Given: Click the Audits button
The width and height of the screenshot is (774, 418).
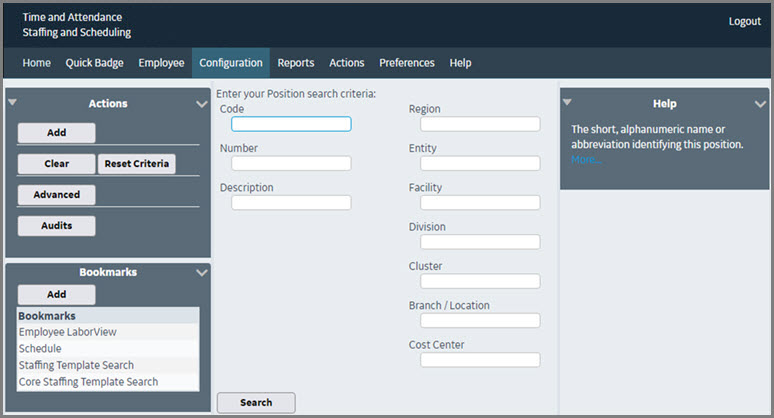Looking at the screenshot, I should [57, 226].
